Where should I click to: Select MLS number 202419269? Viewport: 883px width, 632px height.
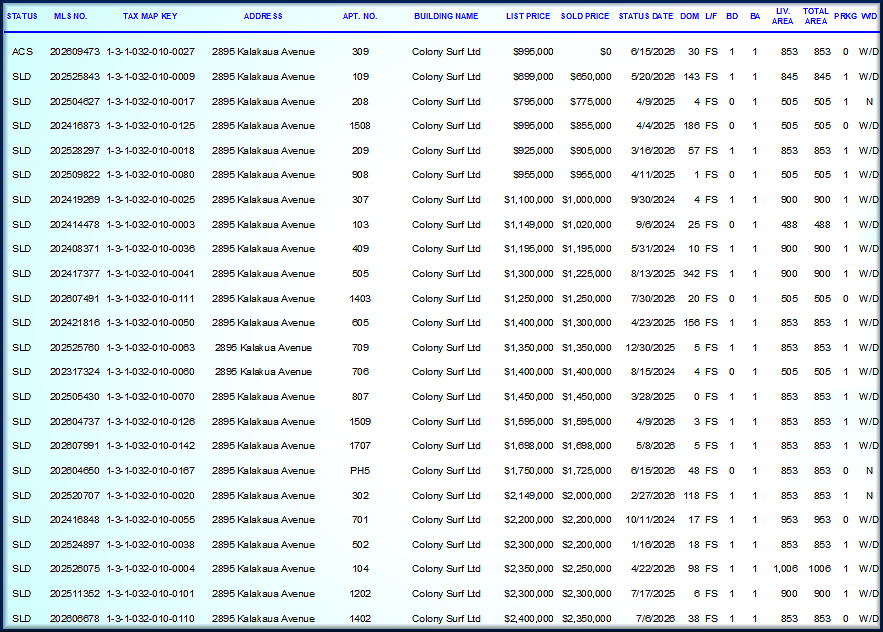pyautogui.click(x=75, y=200)
